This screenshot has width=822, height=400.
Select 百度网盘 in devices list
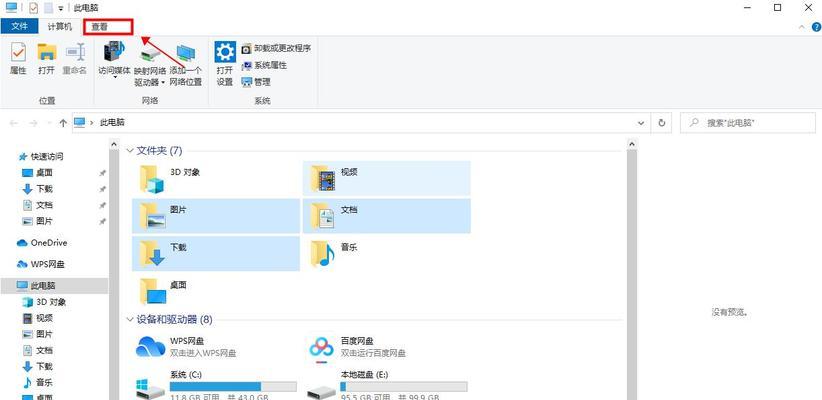pos(386,347)
